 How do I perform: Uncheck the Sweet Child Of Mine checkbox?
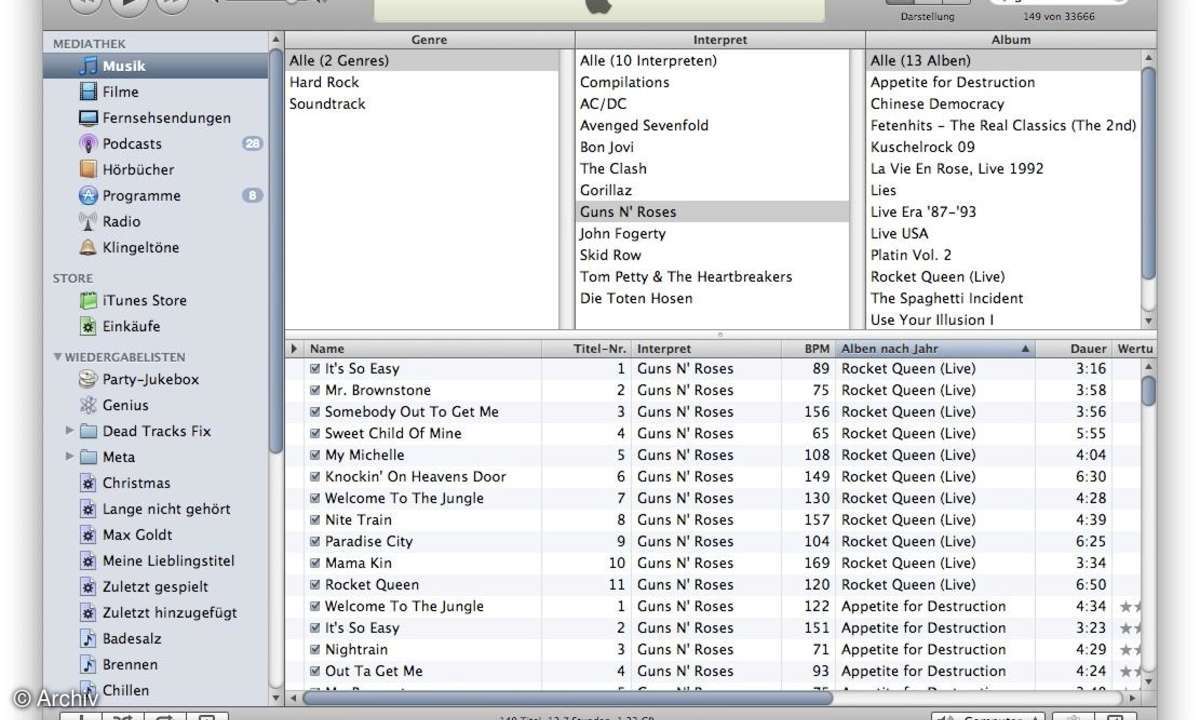point(316,434)
